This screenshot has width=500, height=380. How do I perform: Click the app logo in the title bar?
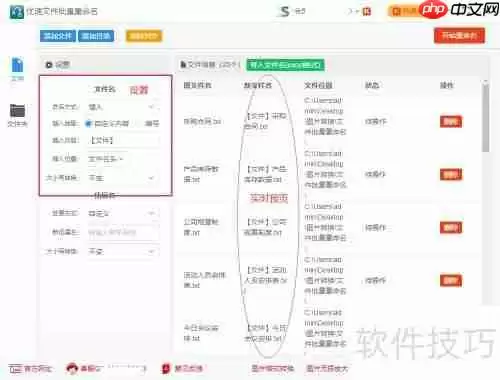tap(17, 12)
